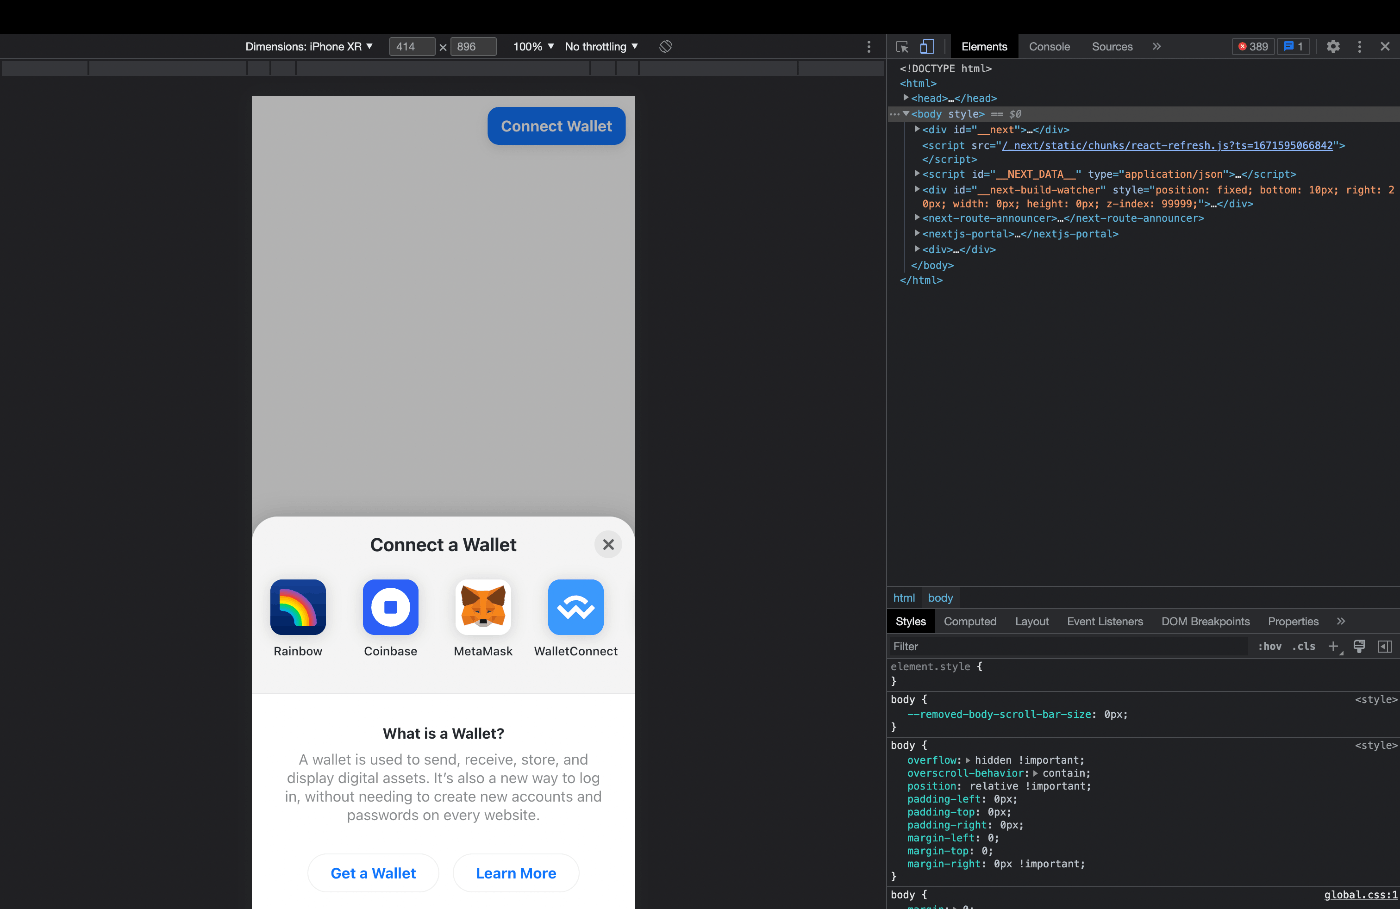Click the rotate device icon
Viewport: 1400px width, 909px height.
(666, 47)
